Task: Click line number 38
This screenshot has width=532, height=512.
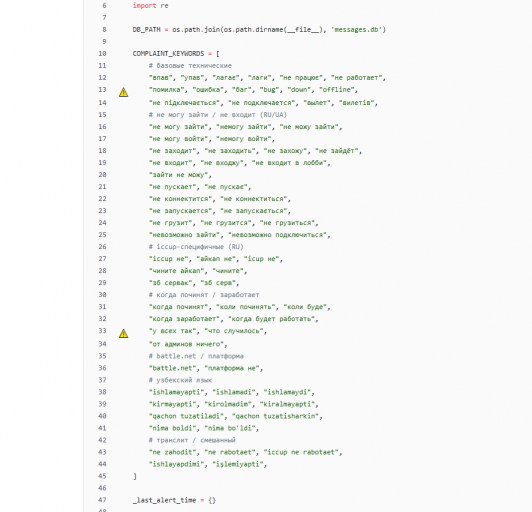Action: coord(102,392)
